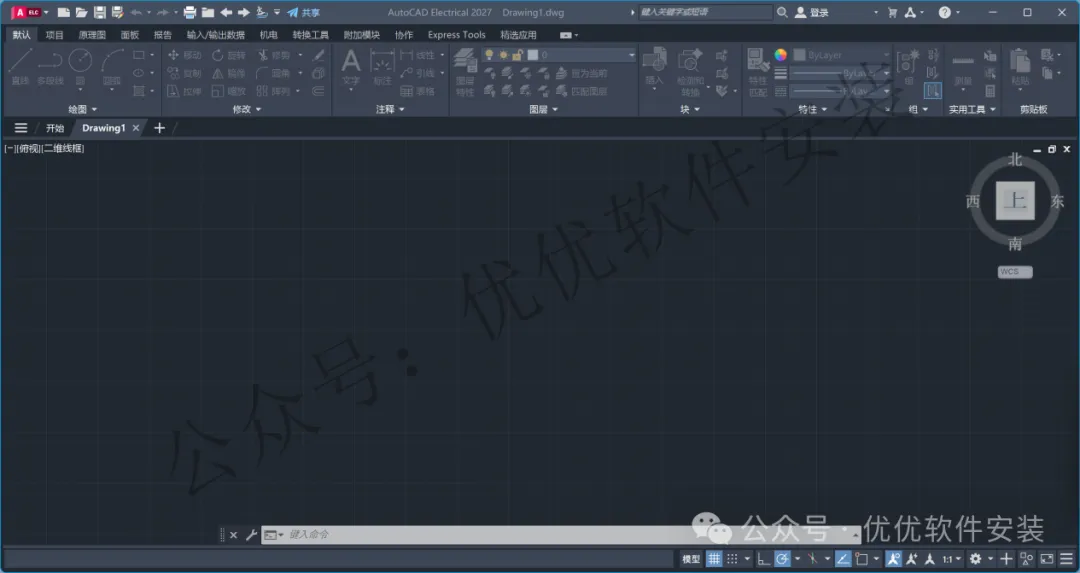
Task: Toggle annotation objects visibility in status bar
Action: tap(893, 559)
